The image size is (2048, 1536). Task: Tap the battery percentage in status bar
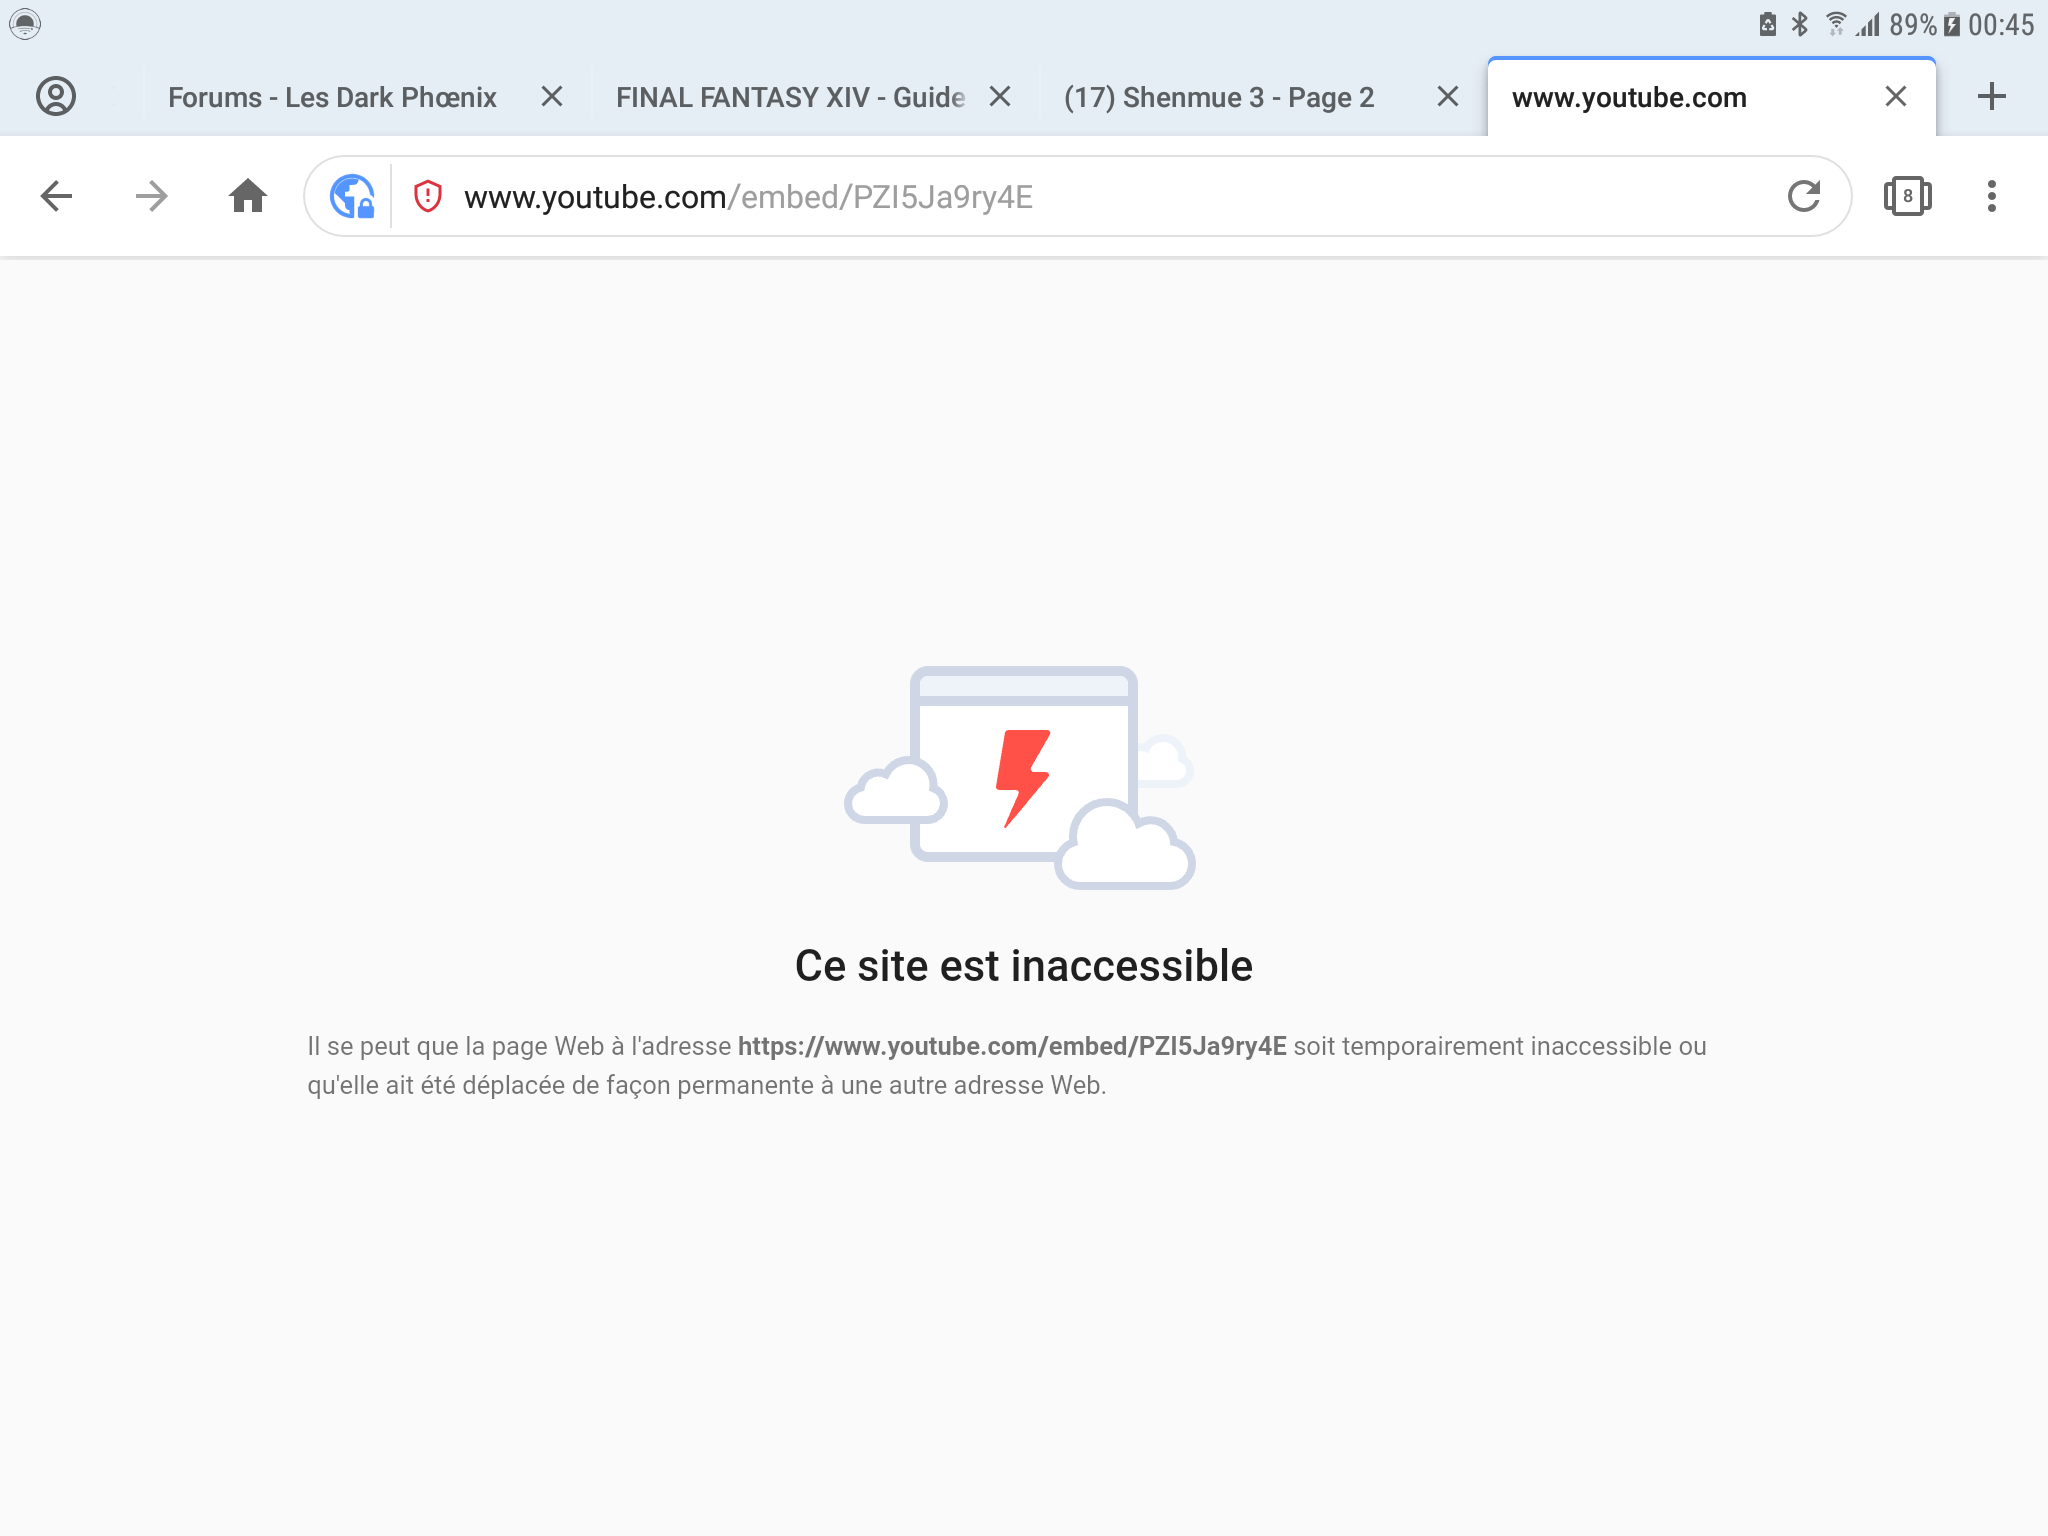pos(1913,24)
